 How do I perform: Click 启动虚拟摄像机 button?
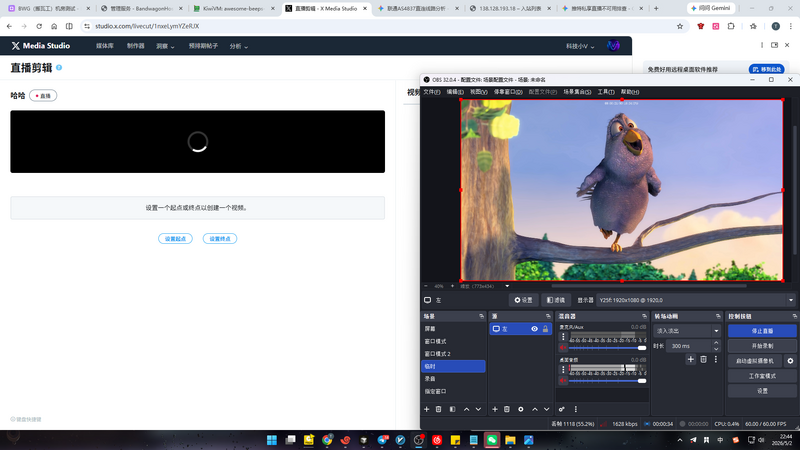755,361
